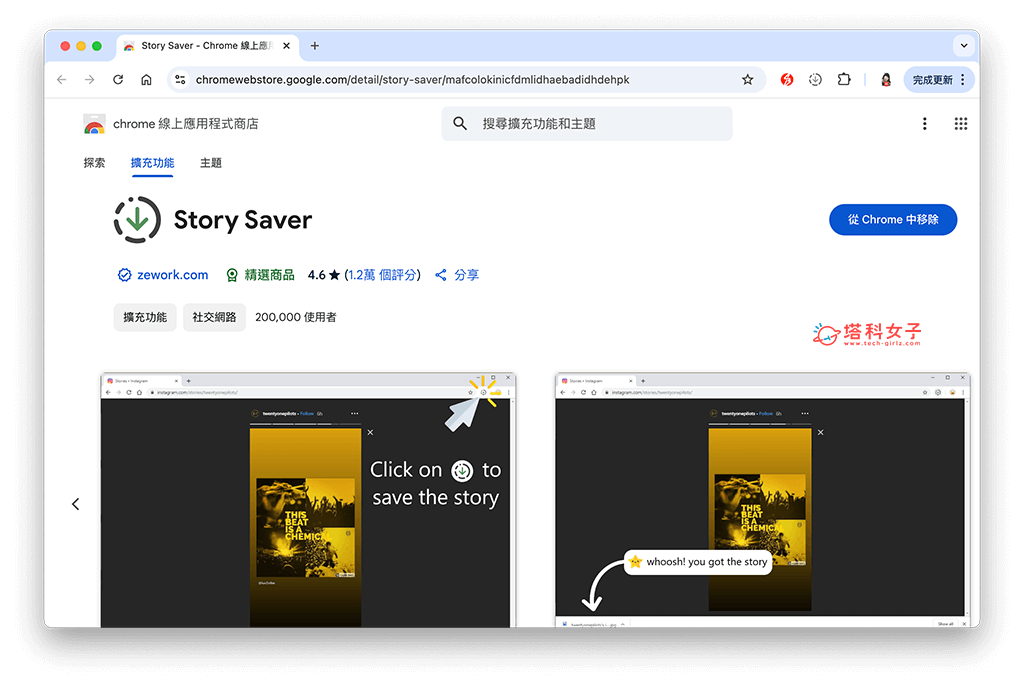1024x686 pixels.
Task: Open the Google apps grid
Action: tap(961, 123)
